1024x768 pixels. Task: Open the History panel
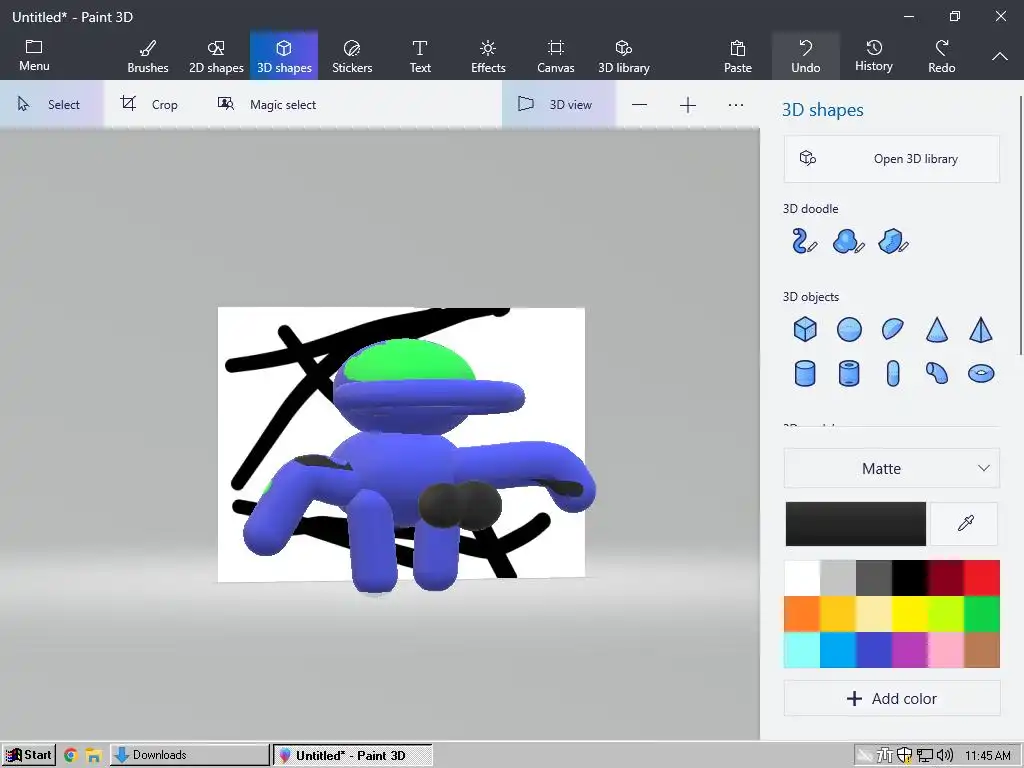click(874, 55)
